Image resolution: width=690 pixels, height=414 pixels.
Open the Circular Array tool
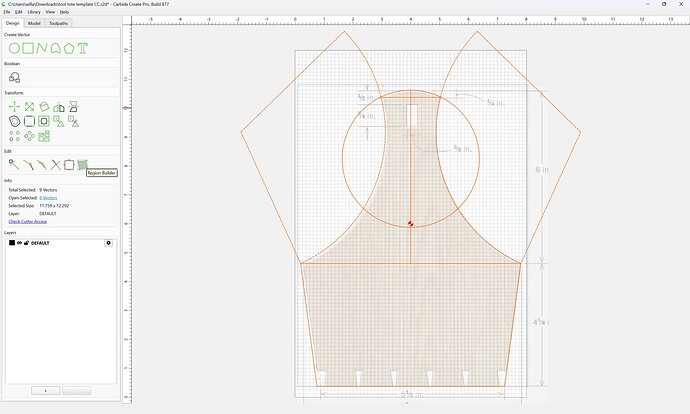29,136
